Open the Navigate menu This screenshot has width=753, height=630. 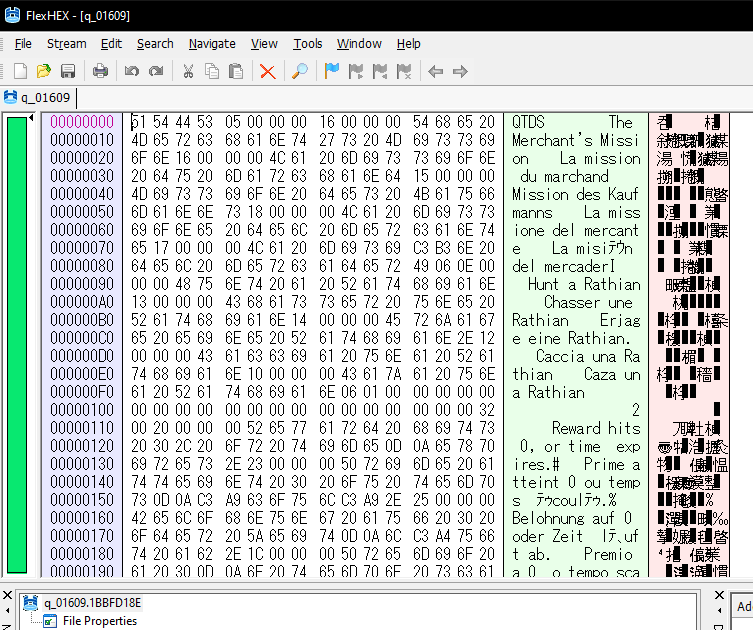pos(212,44)
